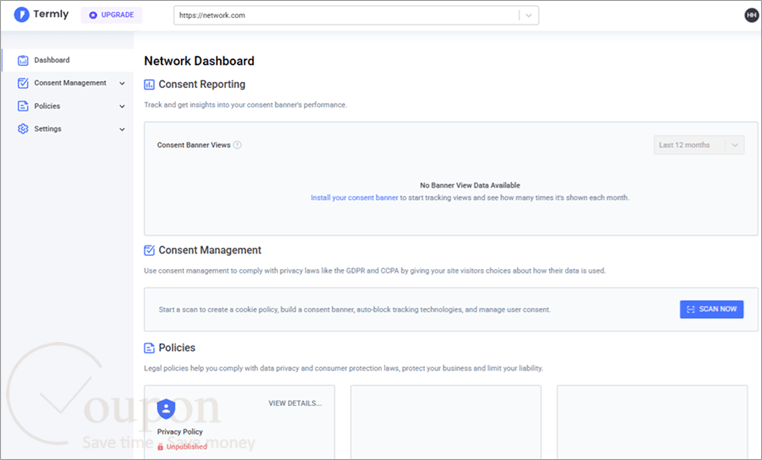Expand the Consent Management sidebar chevron
762x460 pixels.
(x=122, y=83)
